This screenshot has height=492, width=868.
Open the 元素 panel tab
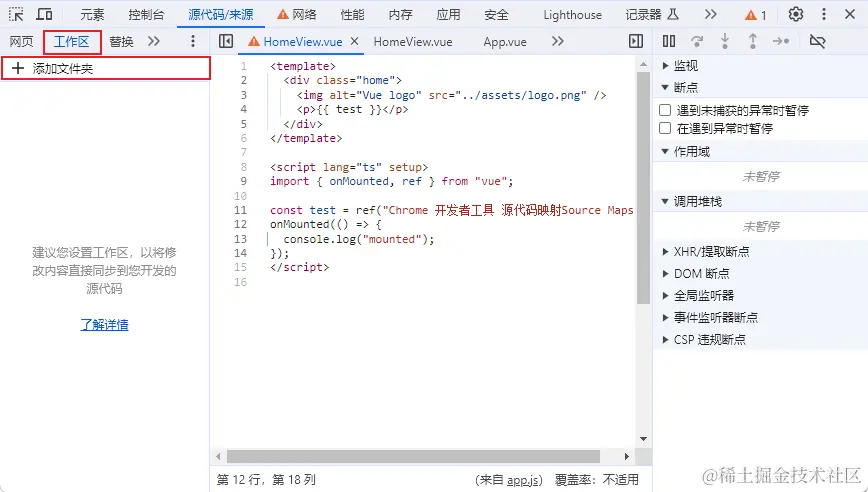(92, 15)
